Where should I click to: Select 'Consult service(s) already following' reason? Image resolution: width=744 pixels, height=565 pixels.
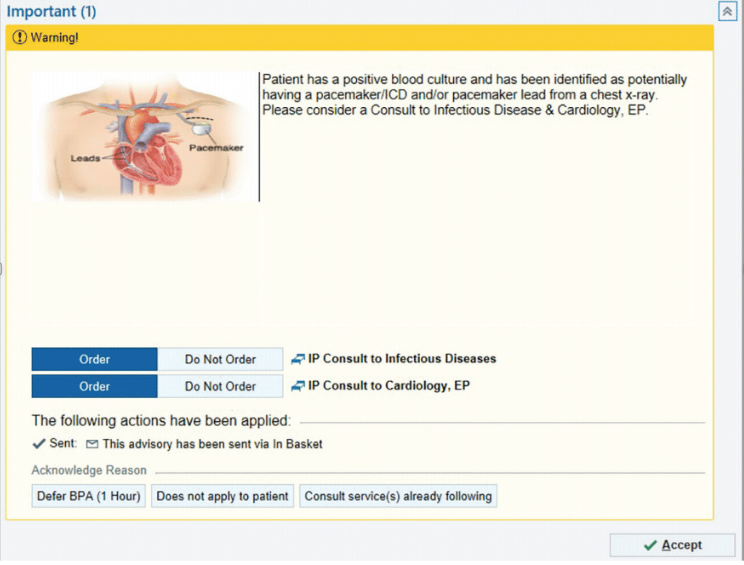tap(397, 496)
